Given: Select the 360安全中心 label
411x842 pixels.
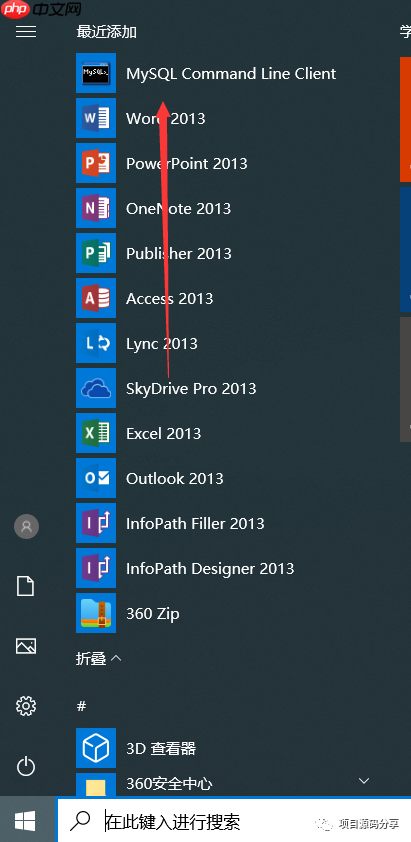Looking at the screenshot, I should [169, 785].
